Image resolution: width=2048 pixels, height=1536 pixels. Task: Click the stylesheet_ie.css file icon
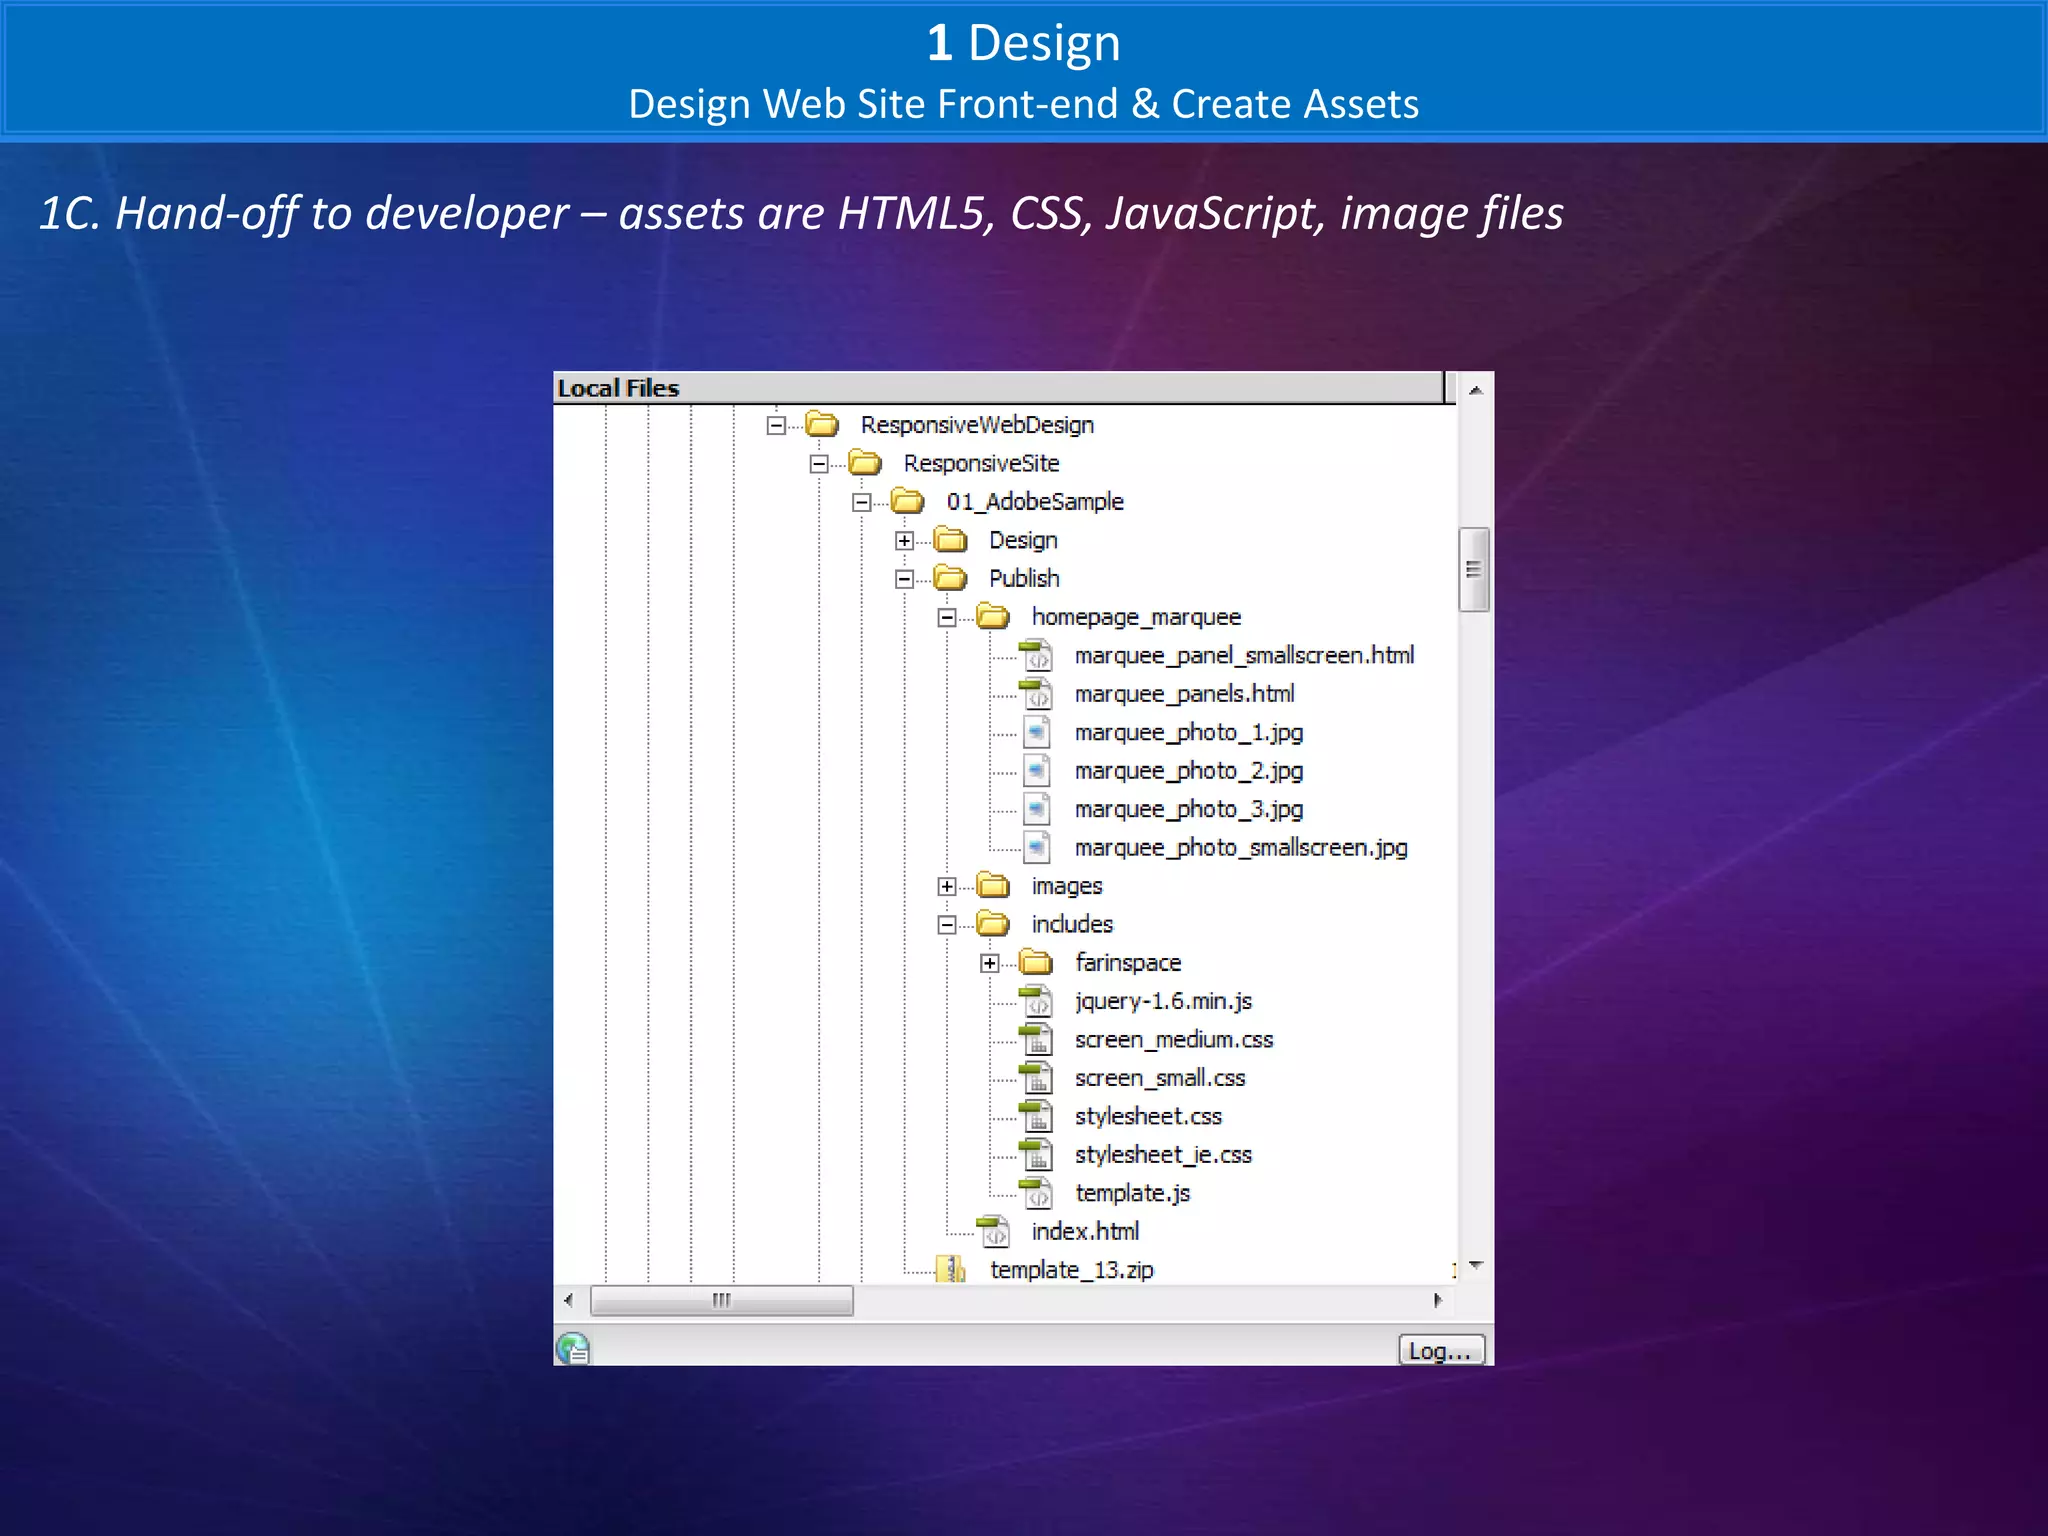point(1036,1154)
